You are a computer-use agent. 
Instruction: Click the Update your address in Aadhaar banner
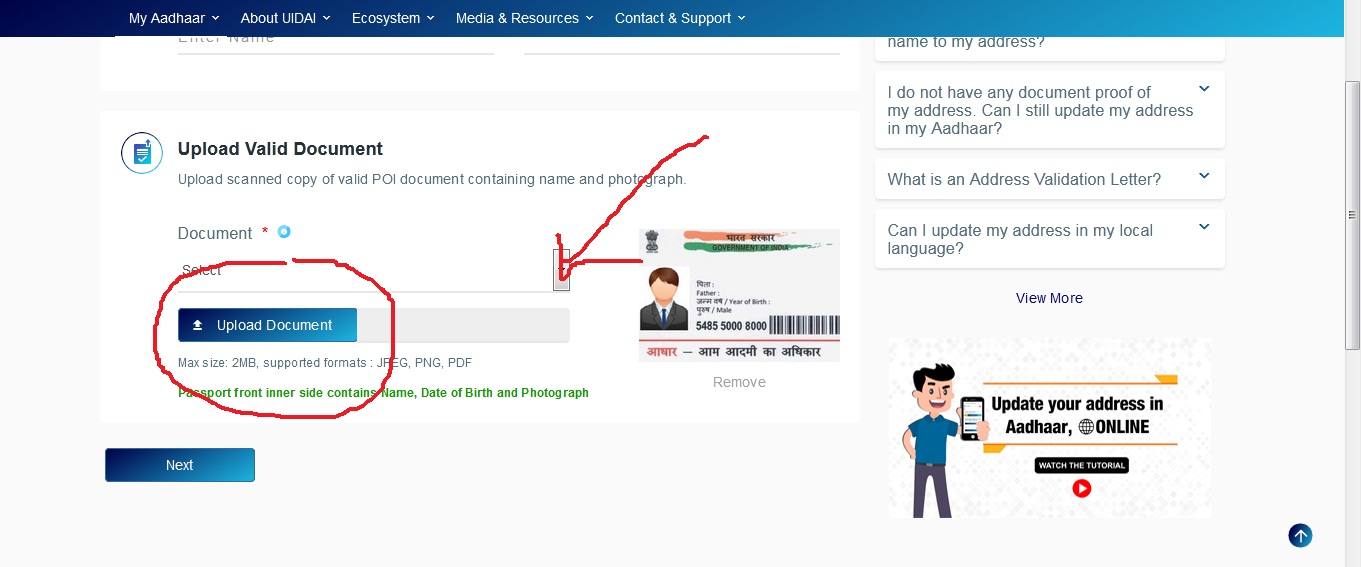[x=1049, y=428]
